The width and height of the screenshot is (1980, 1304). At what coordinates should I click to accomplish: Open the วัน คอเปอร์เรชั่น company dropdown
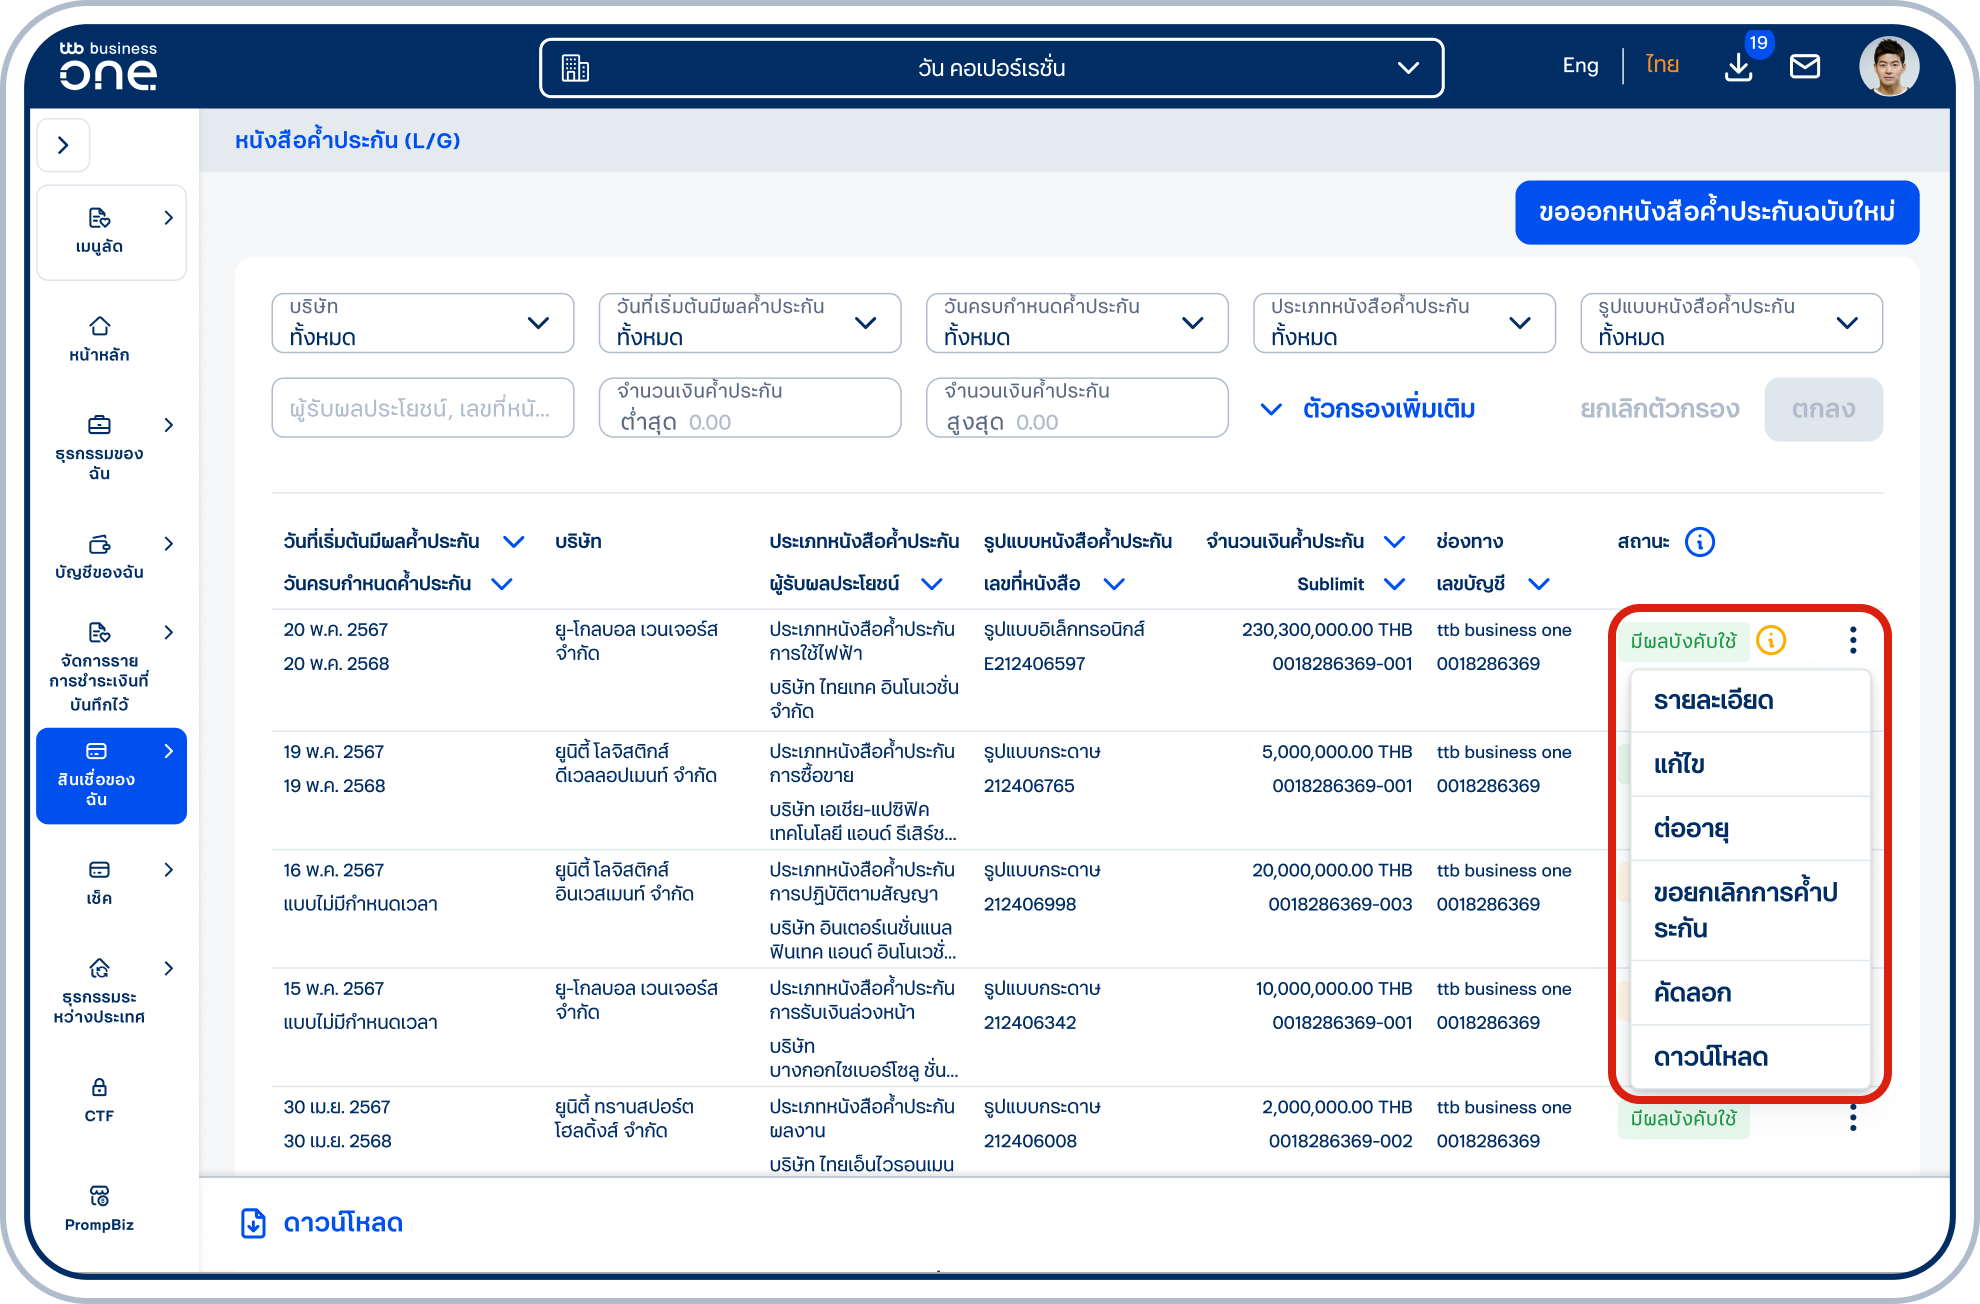point(991,68)
